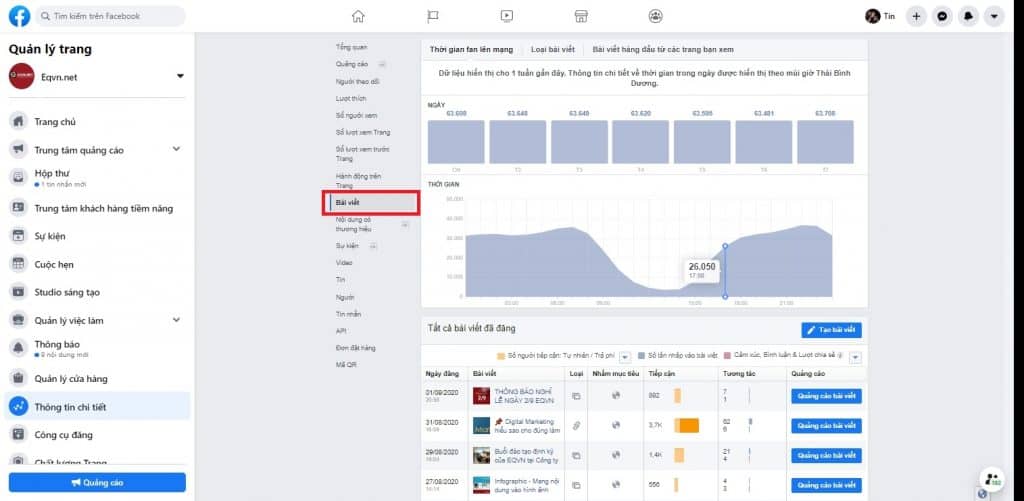Click the Quảng cáo sidebar button

point(97,483)
